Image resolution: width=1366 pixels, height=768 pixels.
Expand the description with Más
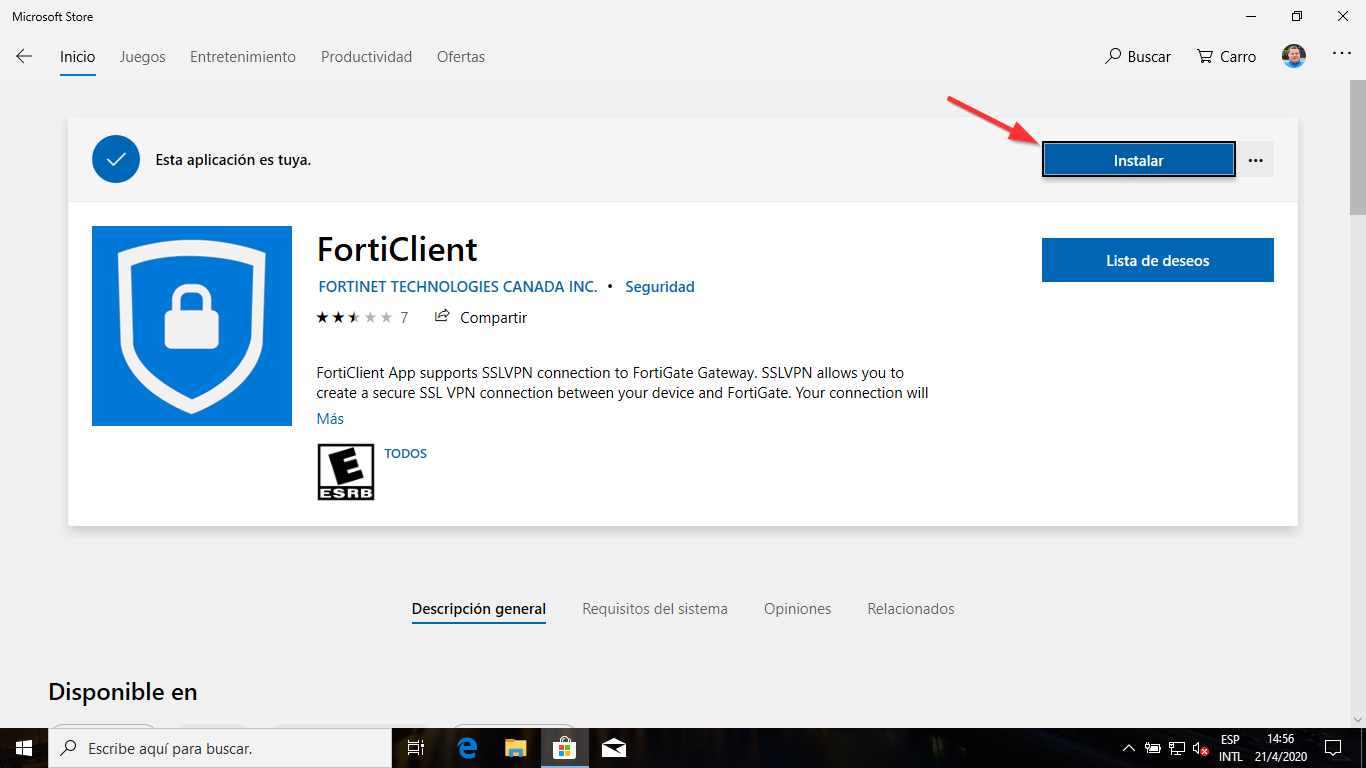(x=331, y=418)
